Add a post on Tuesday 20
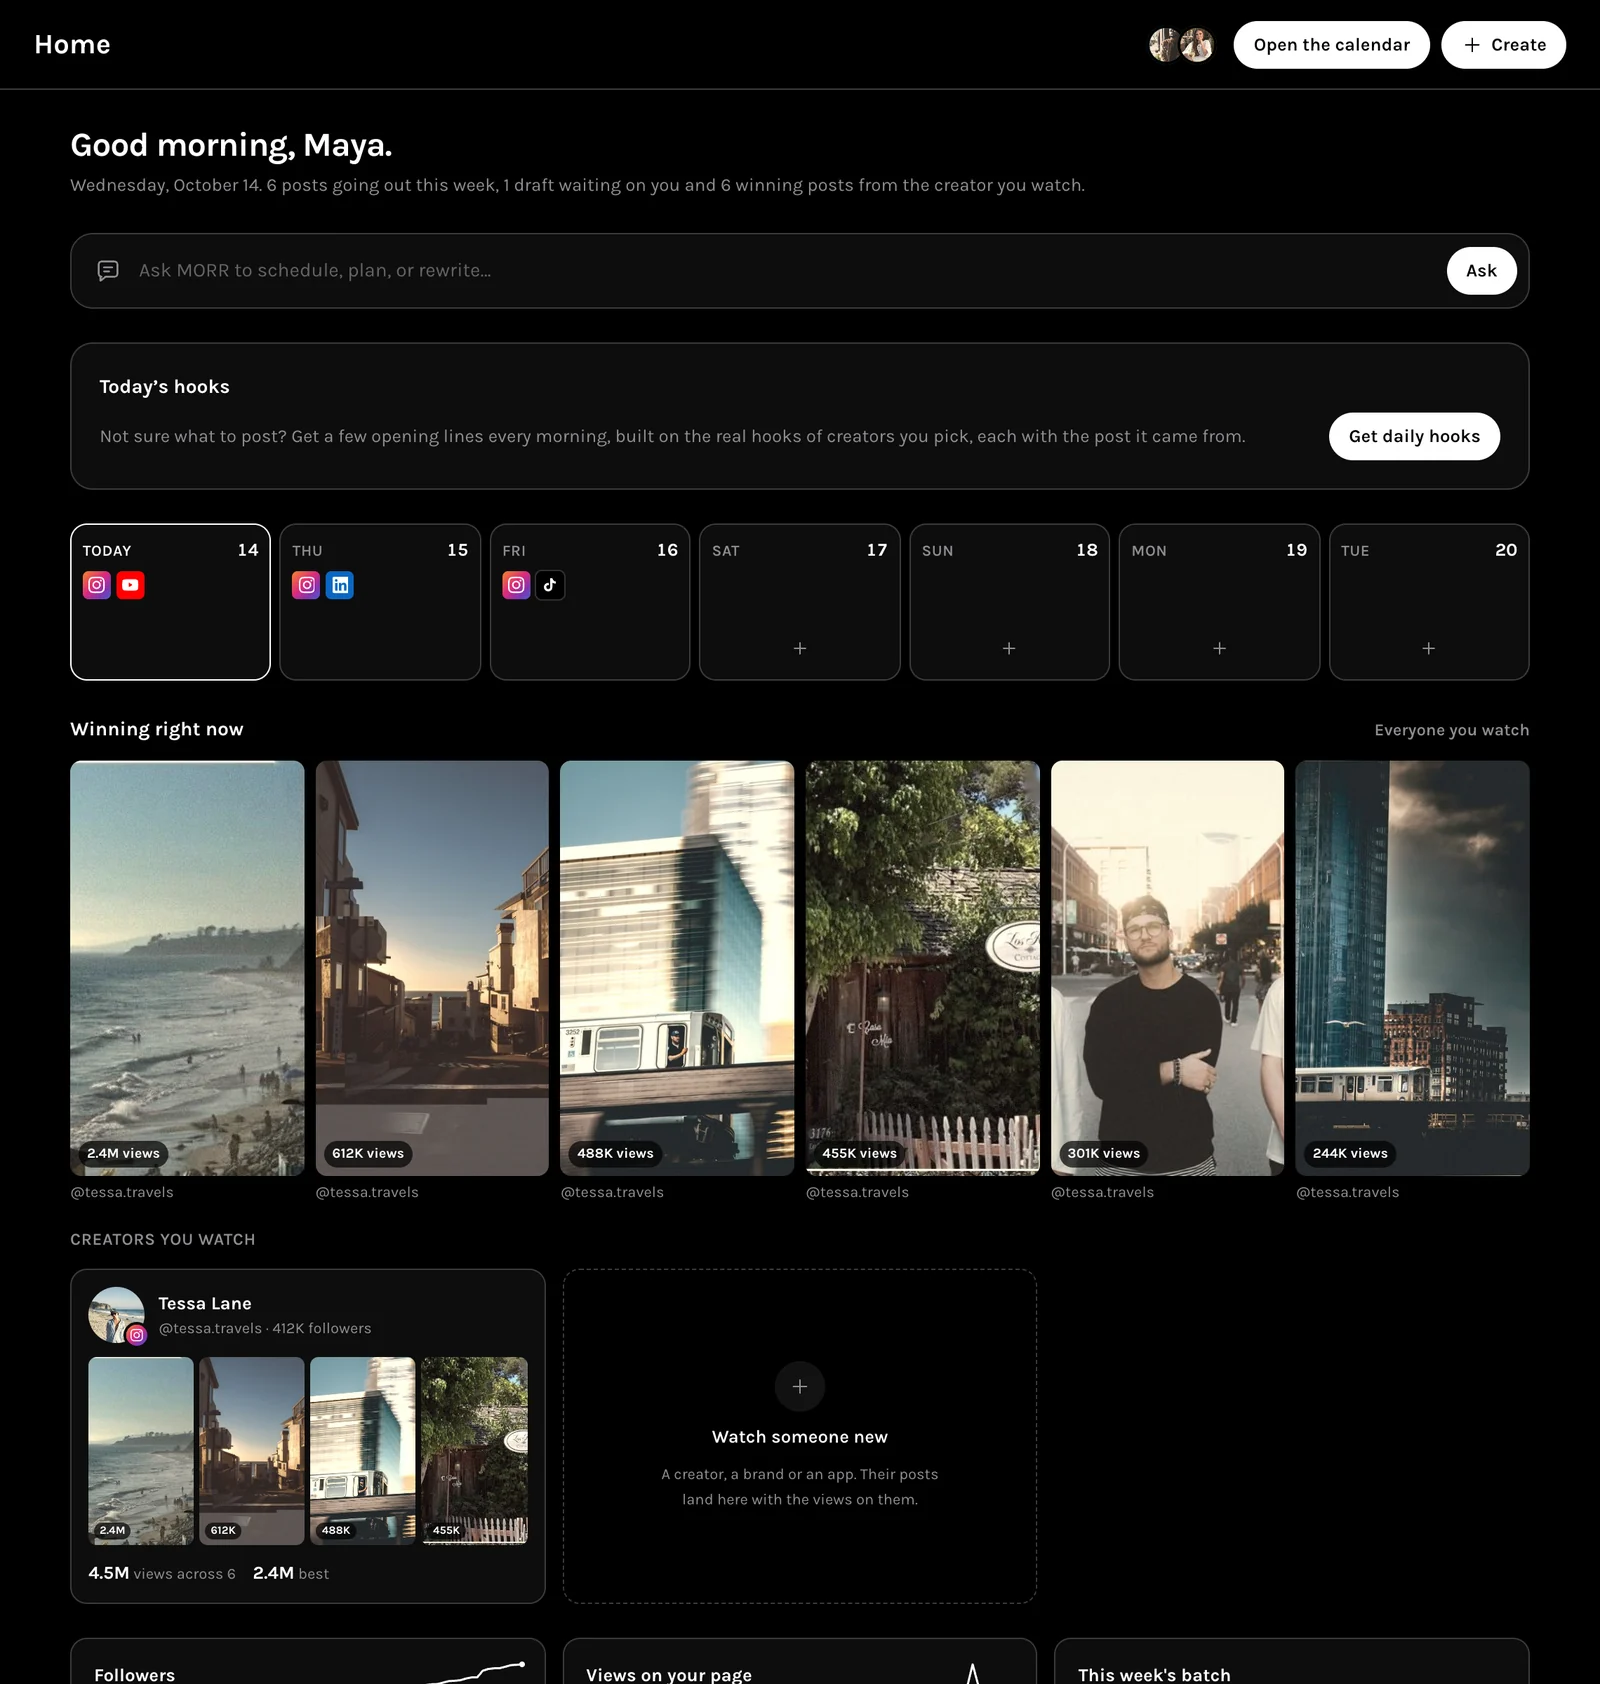Screen dimensions: 1600x1684 pyautogui.click(x=1429, y=648)
